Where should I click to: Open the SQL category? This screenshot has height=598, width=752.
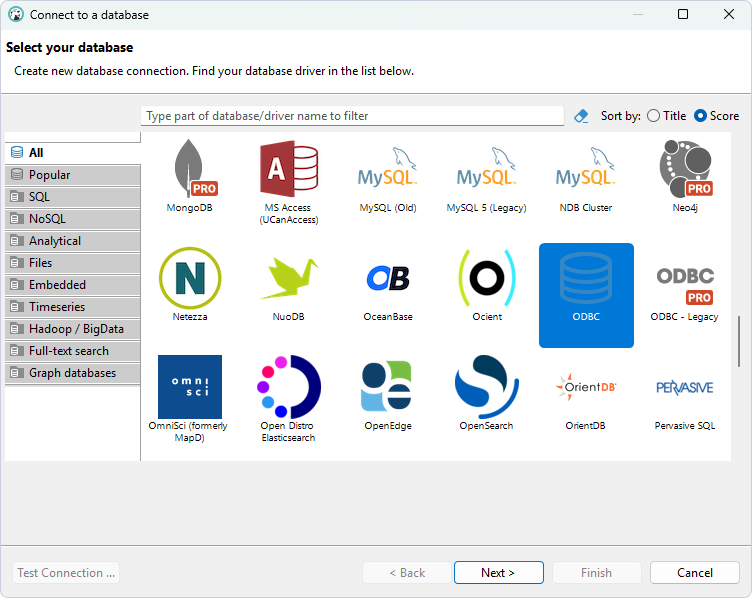tap(73, 197)
